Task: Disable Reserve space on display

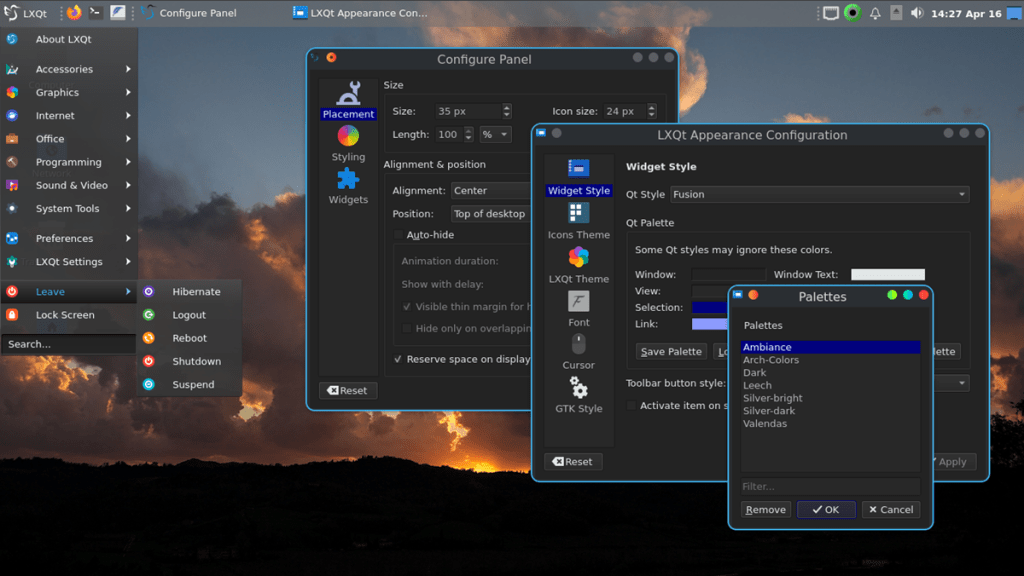Action: click(x=396, y=359)
